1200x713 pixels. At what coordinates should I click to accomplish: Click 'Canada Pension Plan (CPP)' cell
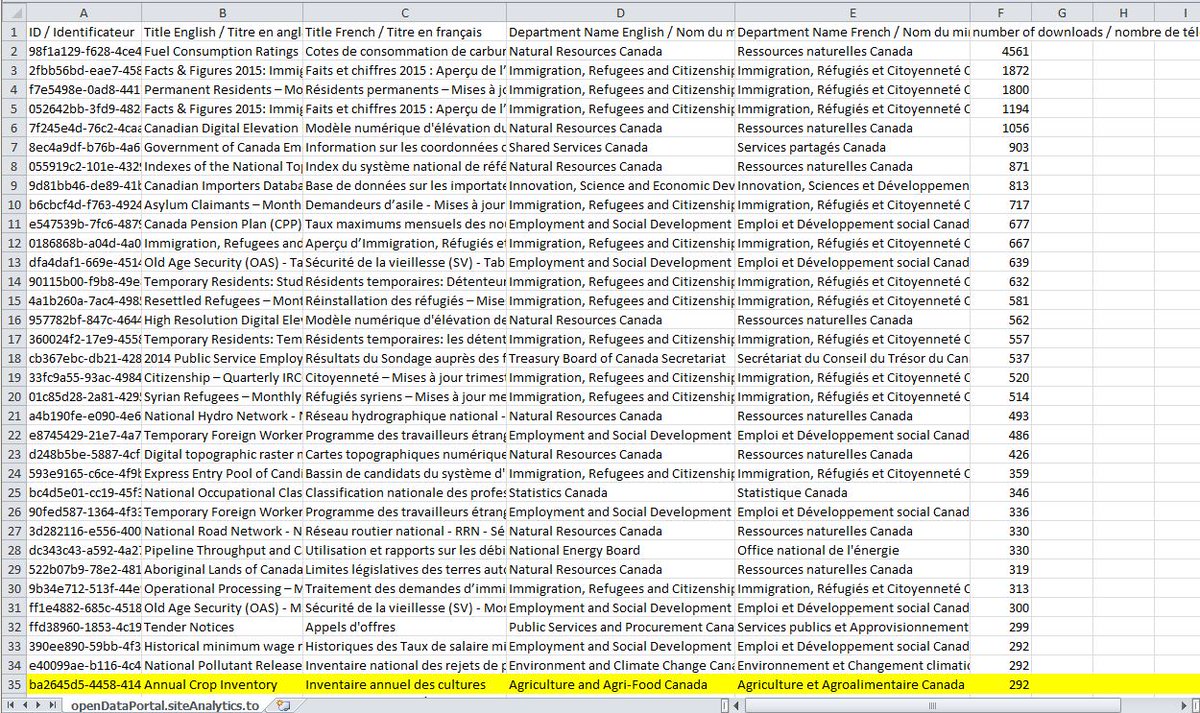point(222,224)
